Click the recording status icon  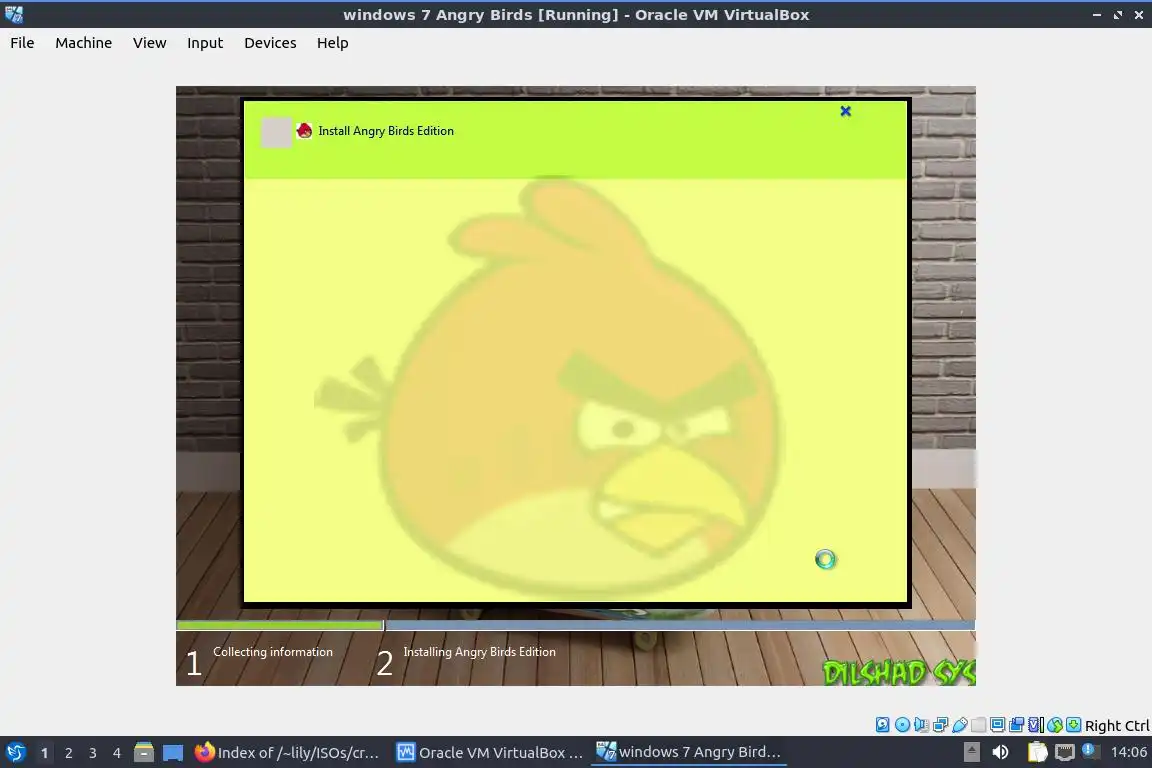pos(1017,725)
